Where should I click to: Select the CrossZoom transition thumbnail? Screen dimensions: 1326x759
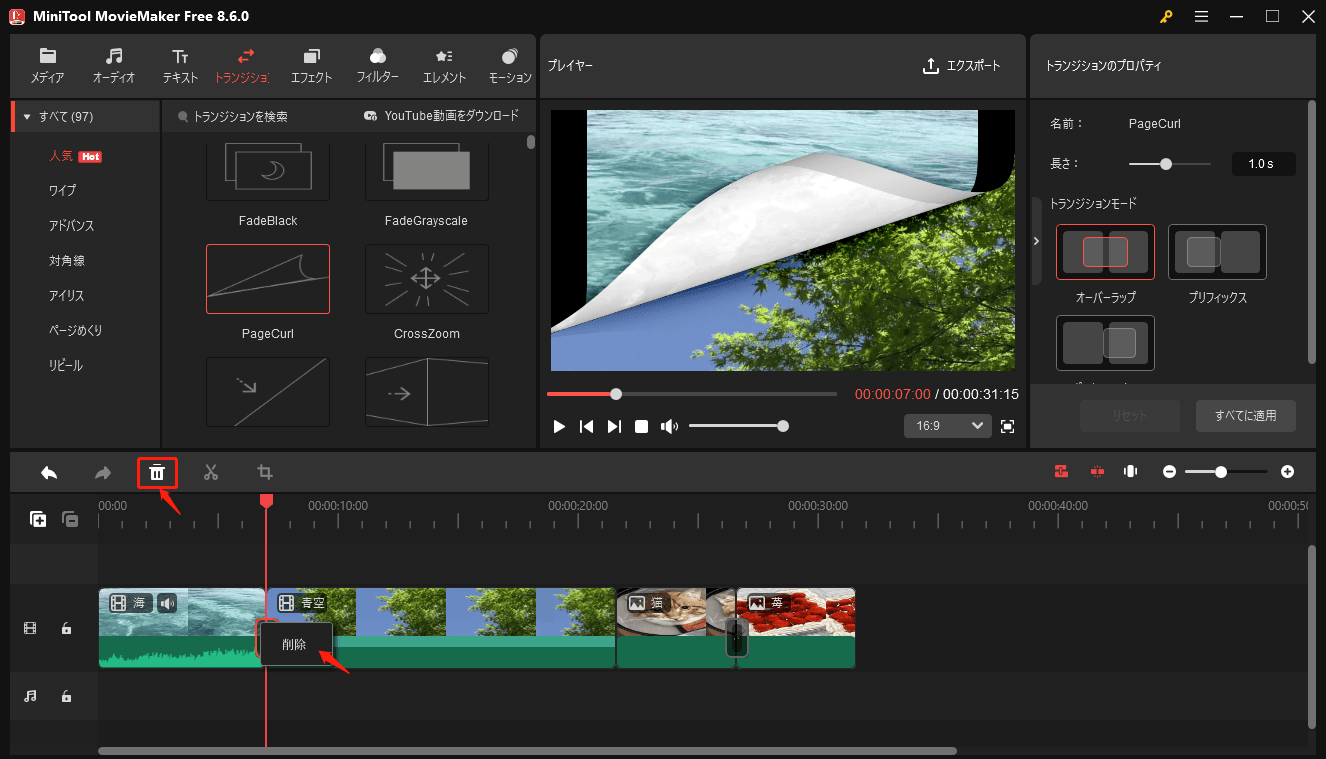pos(426,279)
